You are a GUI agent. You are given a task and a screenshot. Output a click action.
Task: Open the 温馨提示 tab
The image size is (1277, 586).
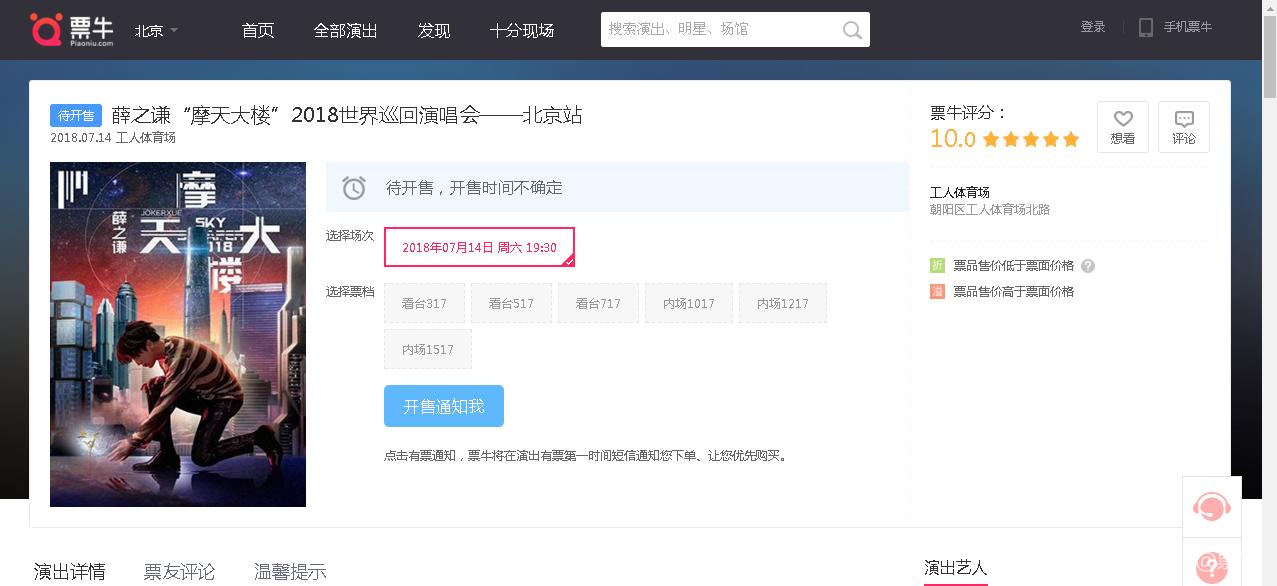[x=289, y=571]
